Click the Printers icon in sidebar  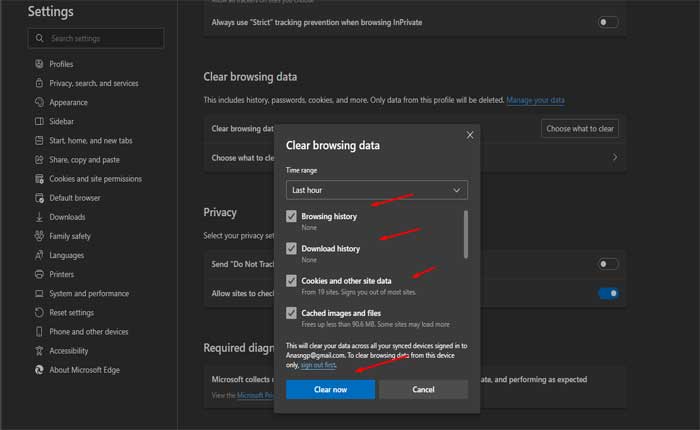coord(38,274)
